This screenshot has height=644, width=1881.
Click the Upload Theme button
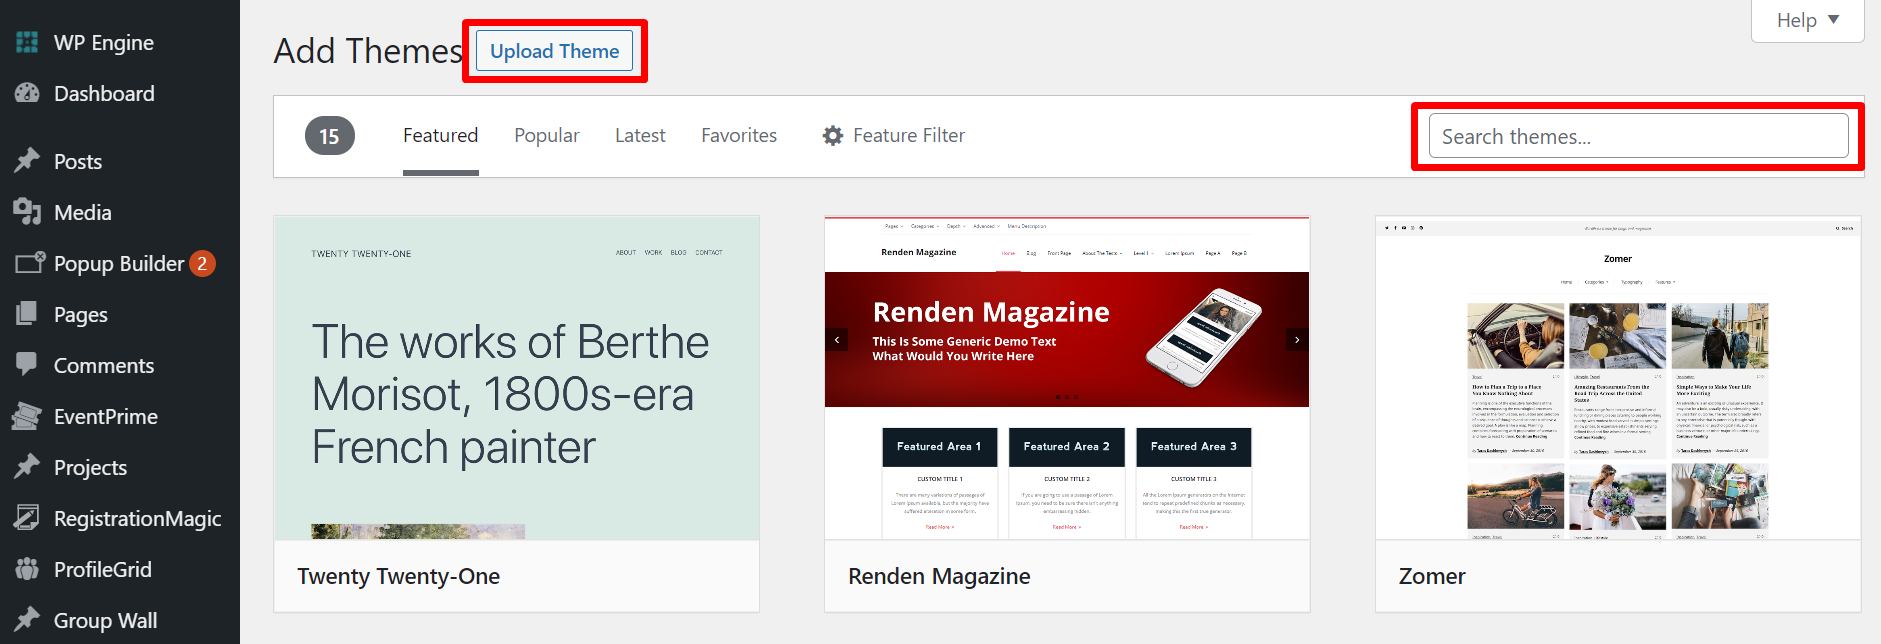point(554,51)
